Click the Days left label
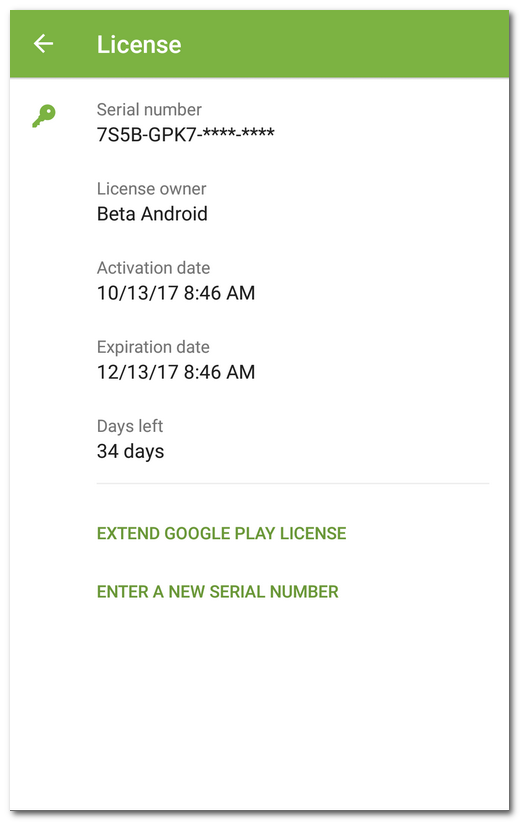520x822 pixels. [129, 426]
